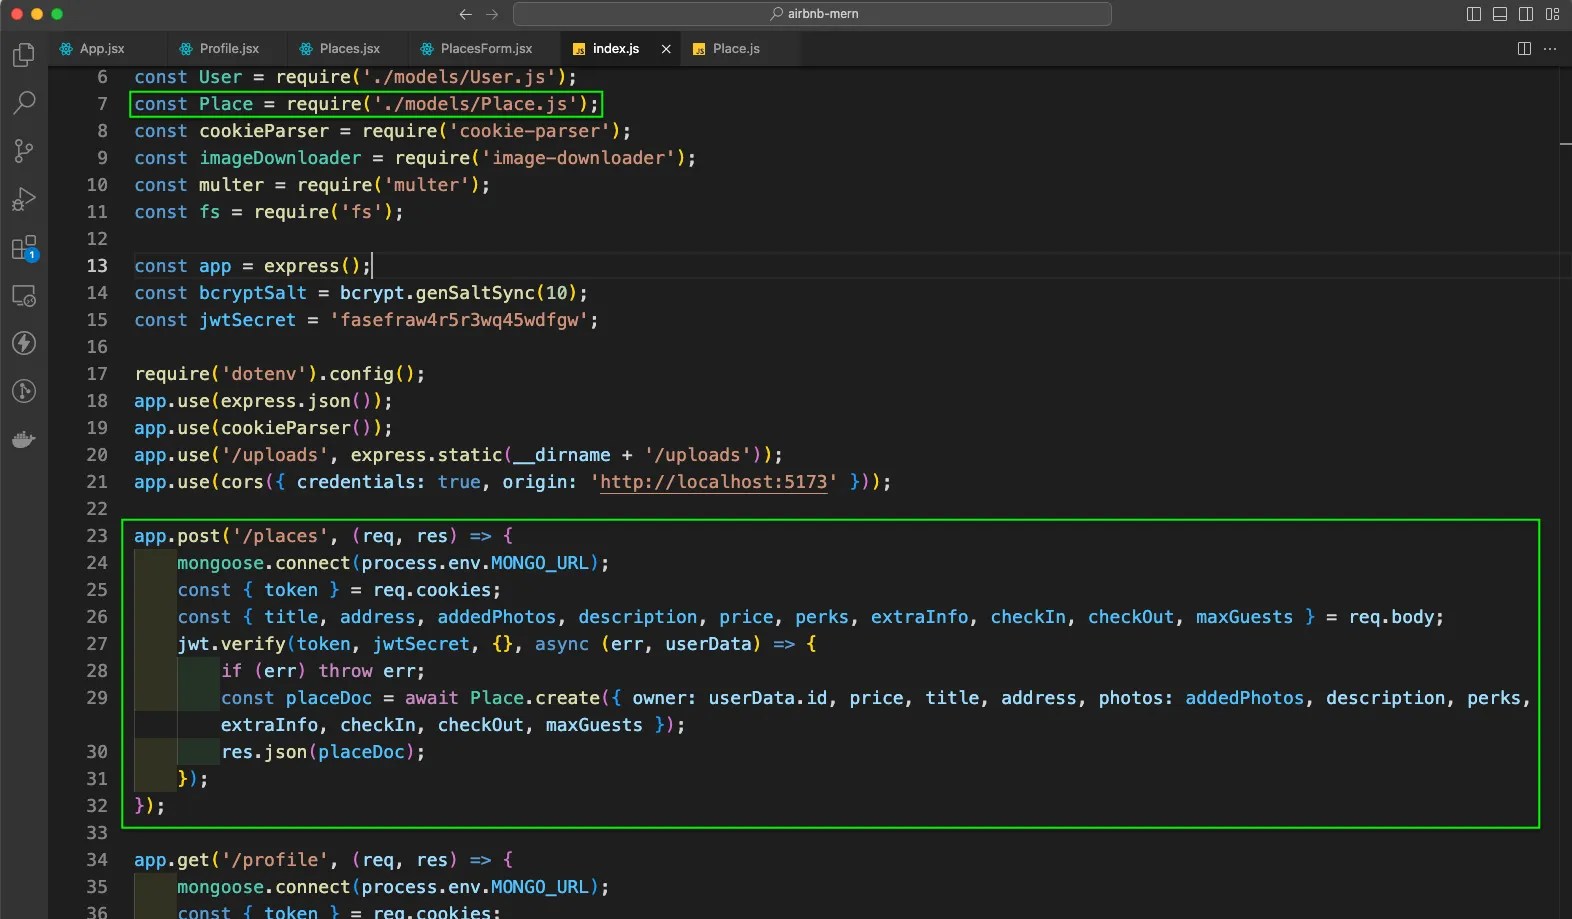Click 'dotenv' string on line 17

click(x=264, y=374)
